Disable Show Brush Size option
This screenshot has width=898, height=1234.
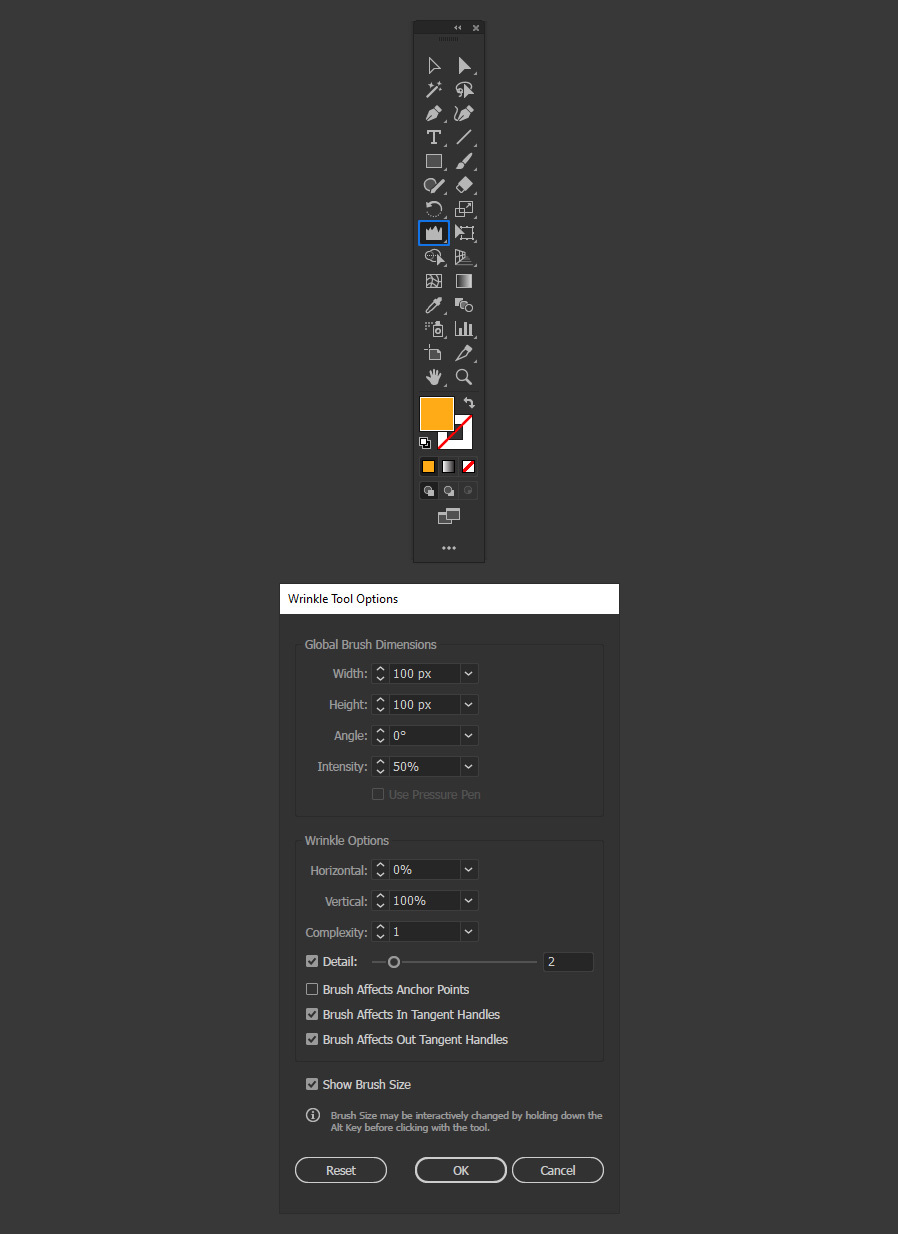(312, 1085)
